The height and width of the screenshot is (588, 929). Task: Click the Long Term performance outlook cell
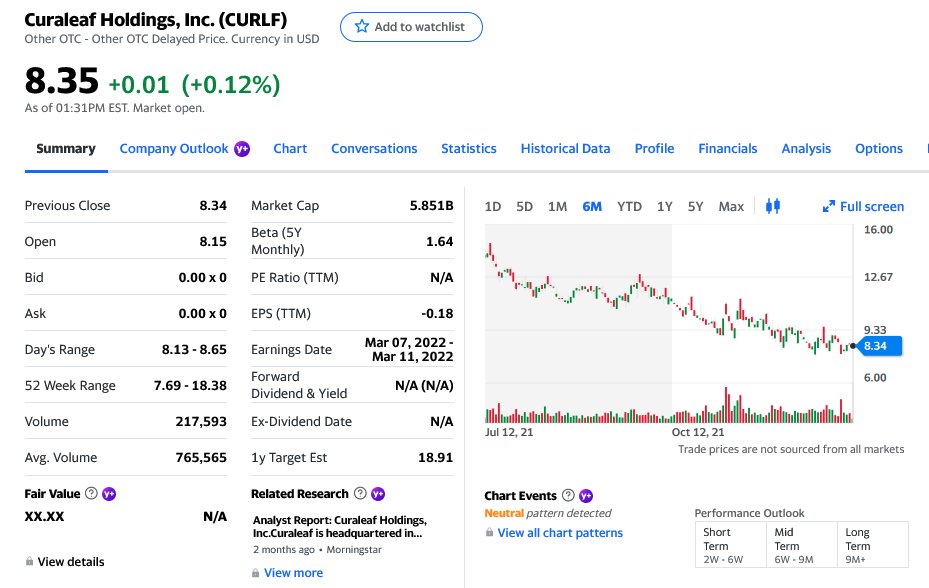pos(873,545)
